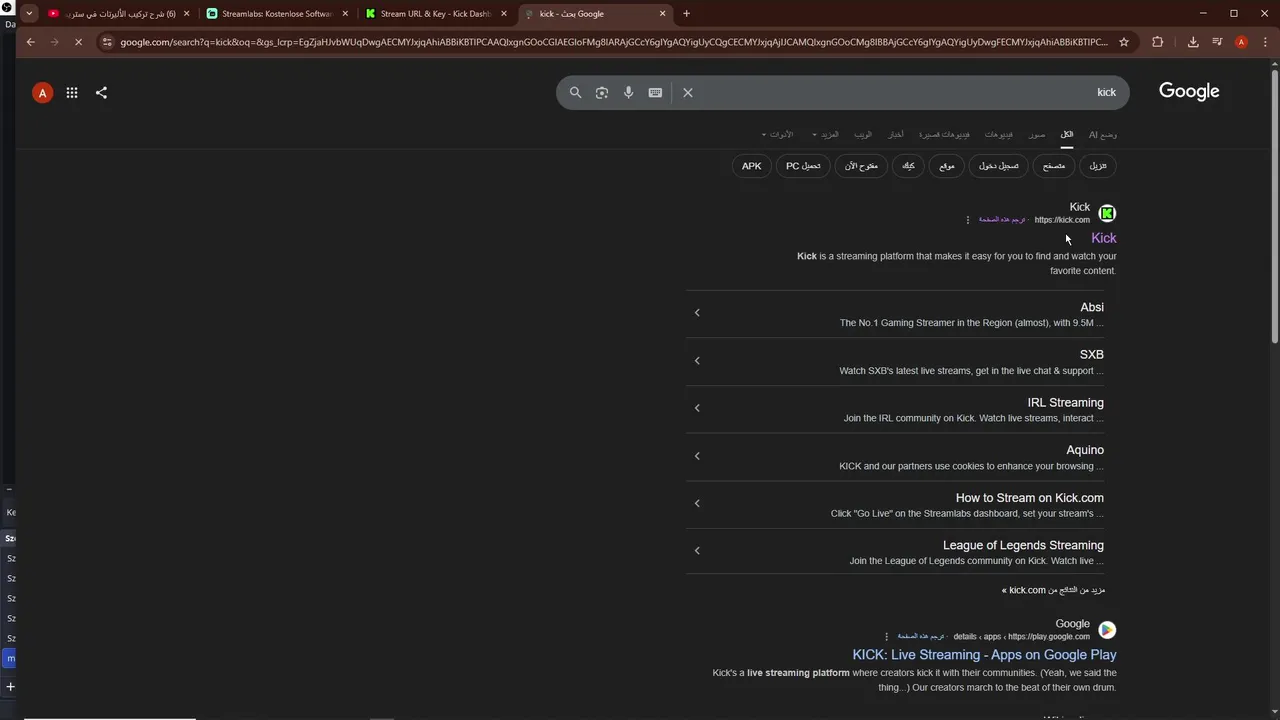Open more options for Google Play result
The width and height of the screenshot is (1280, 720).
point(886,637)
